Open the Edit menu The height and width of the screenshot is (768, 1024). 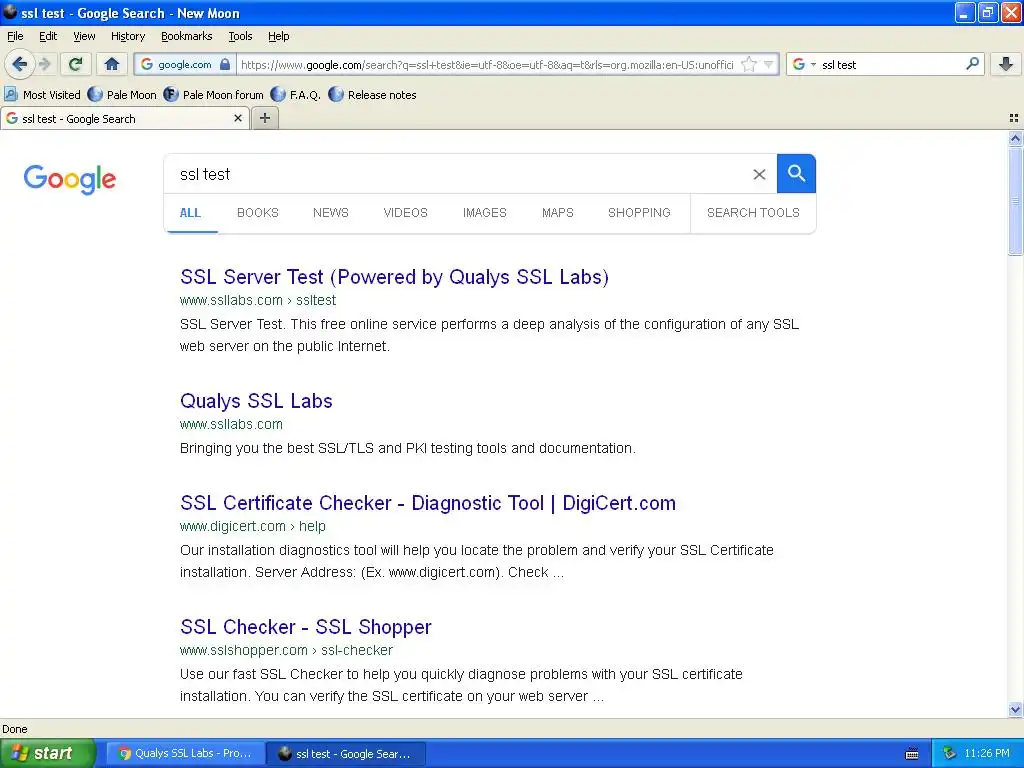coord(48,36)
